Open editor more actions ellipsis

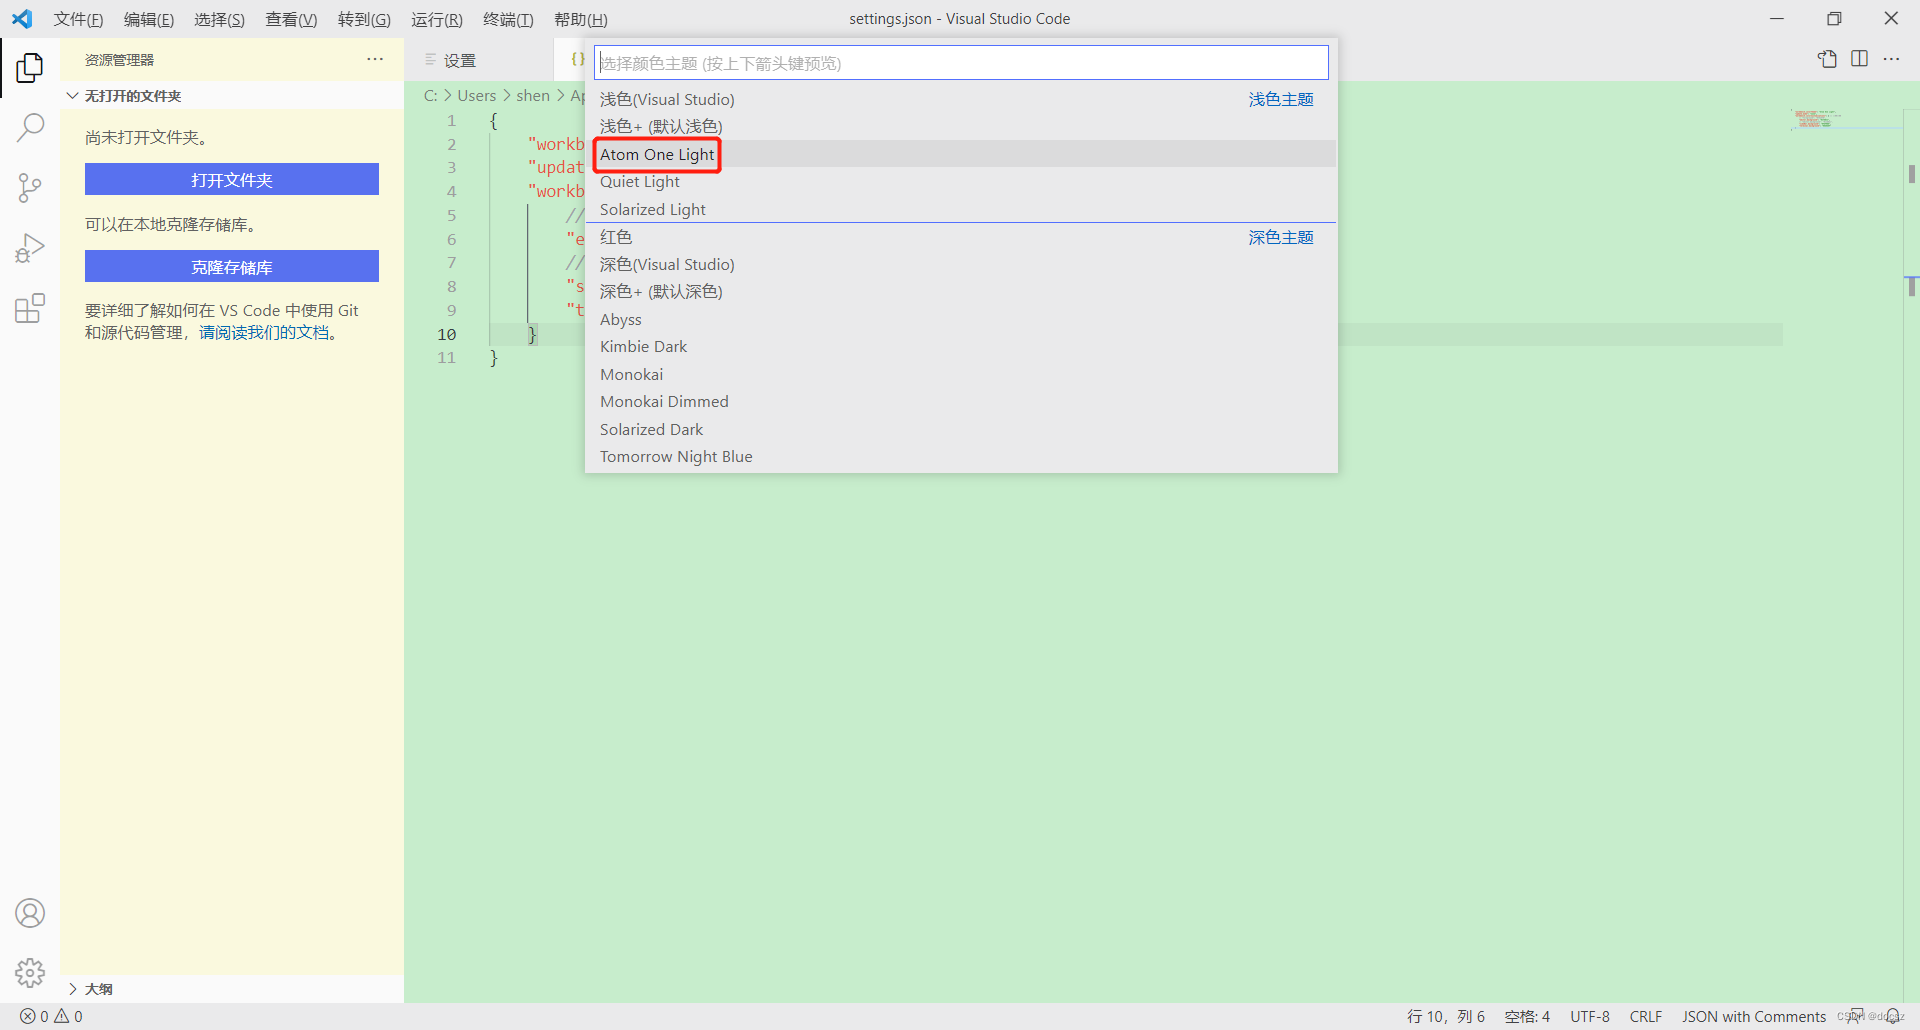tap(1891, 59)
